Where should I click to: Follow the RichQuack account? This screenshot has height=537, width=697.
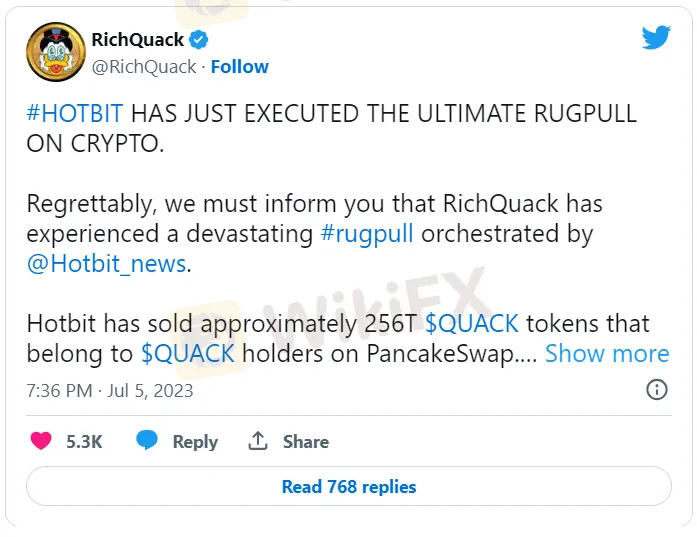pos(239,67)
